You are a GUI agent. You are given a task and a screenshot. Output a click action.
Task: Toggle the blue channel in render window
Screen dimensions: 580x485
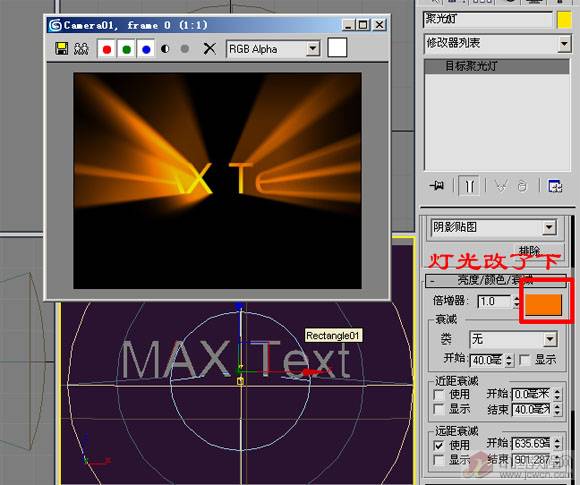pyautogui.click(x=146, y=49)
